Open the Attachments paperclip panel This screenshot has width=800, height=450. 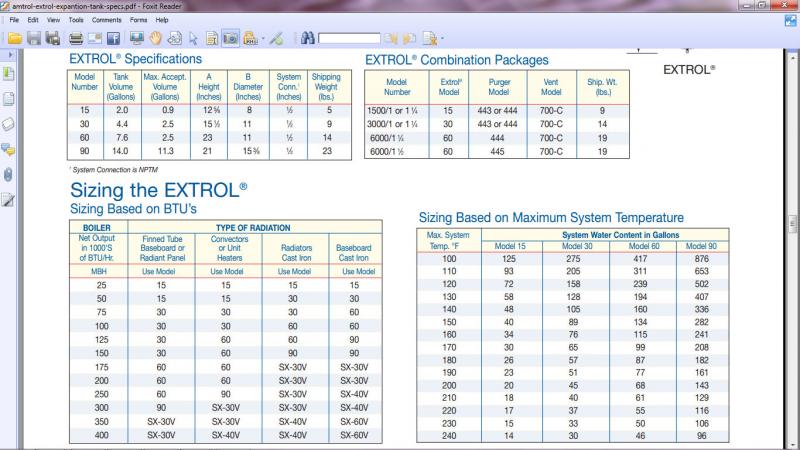pos(9,174)
